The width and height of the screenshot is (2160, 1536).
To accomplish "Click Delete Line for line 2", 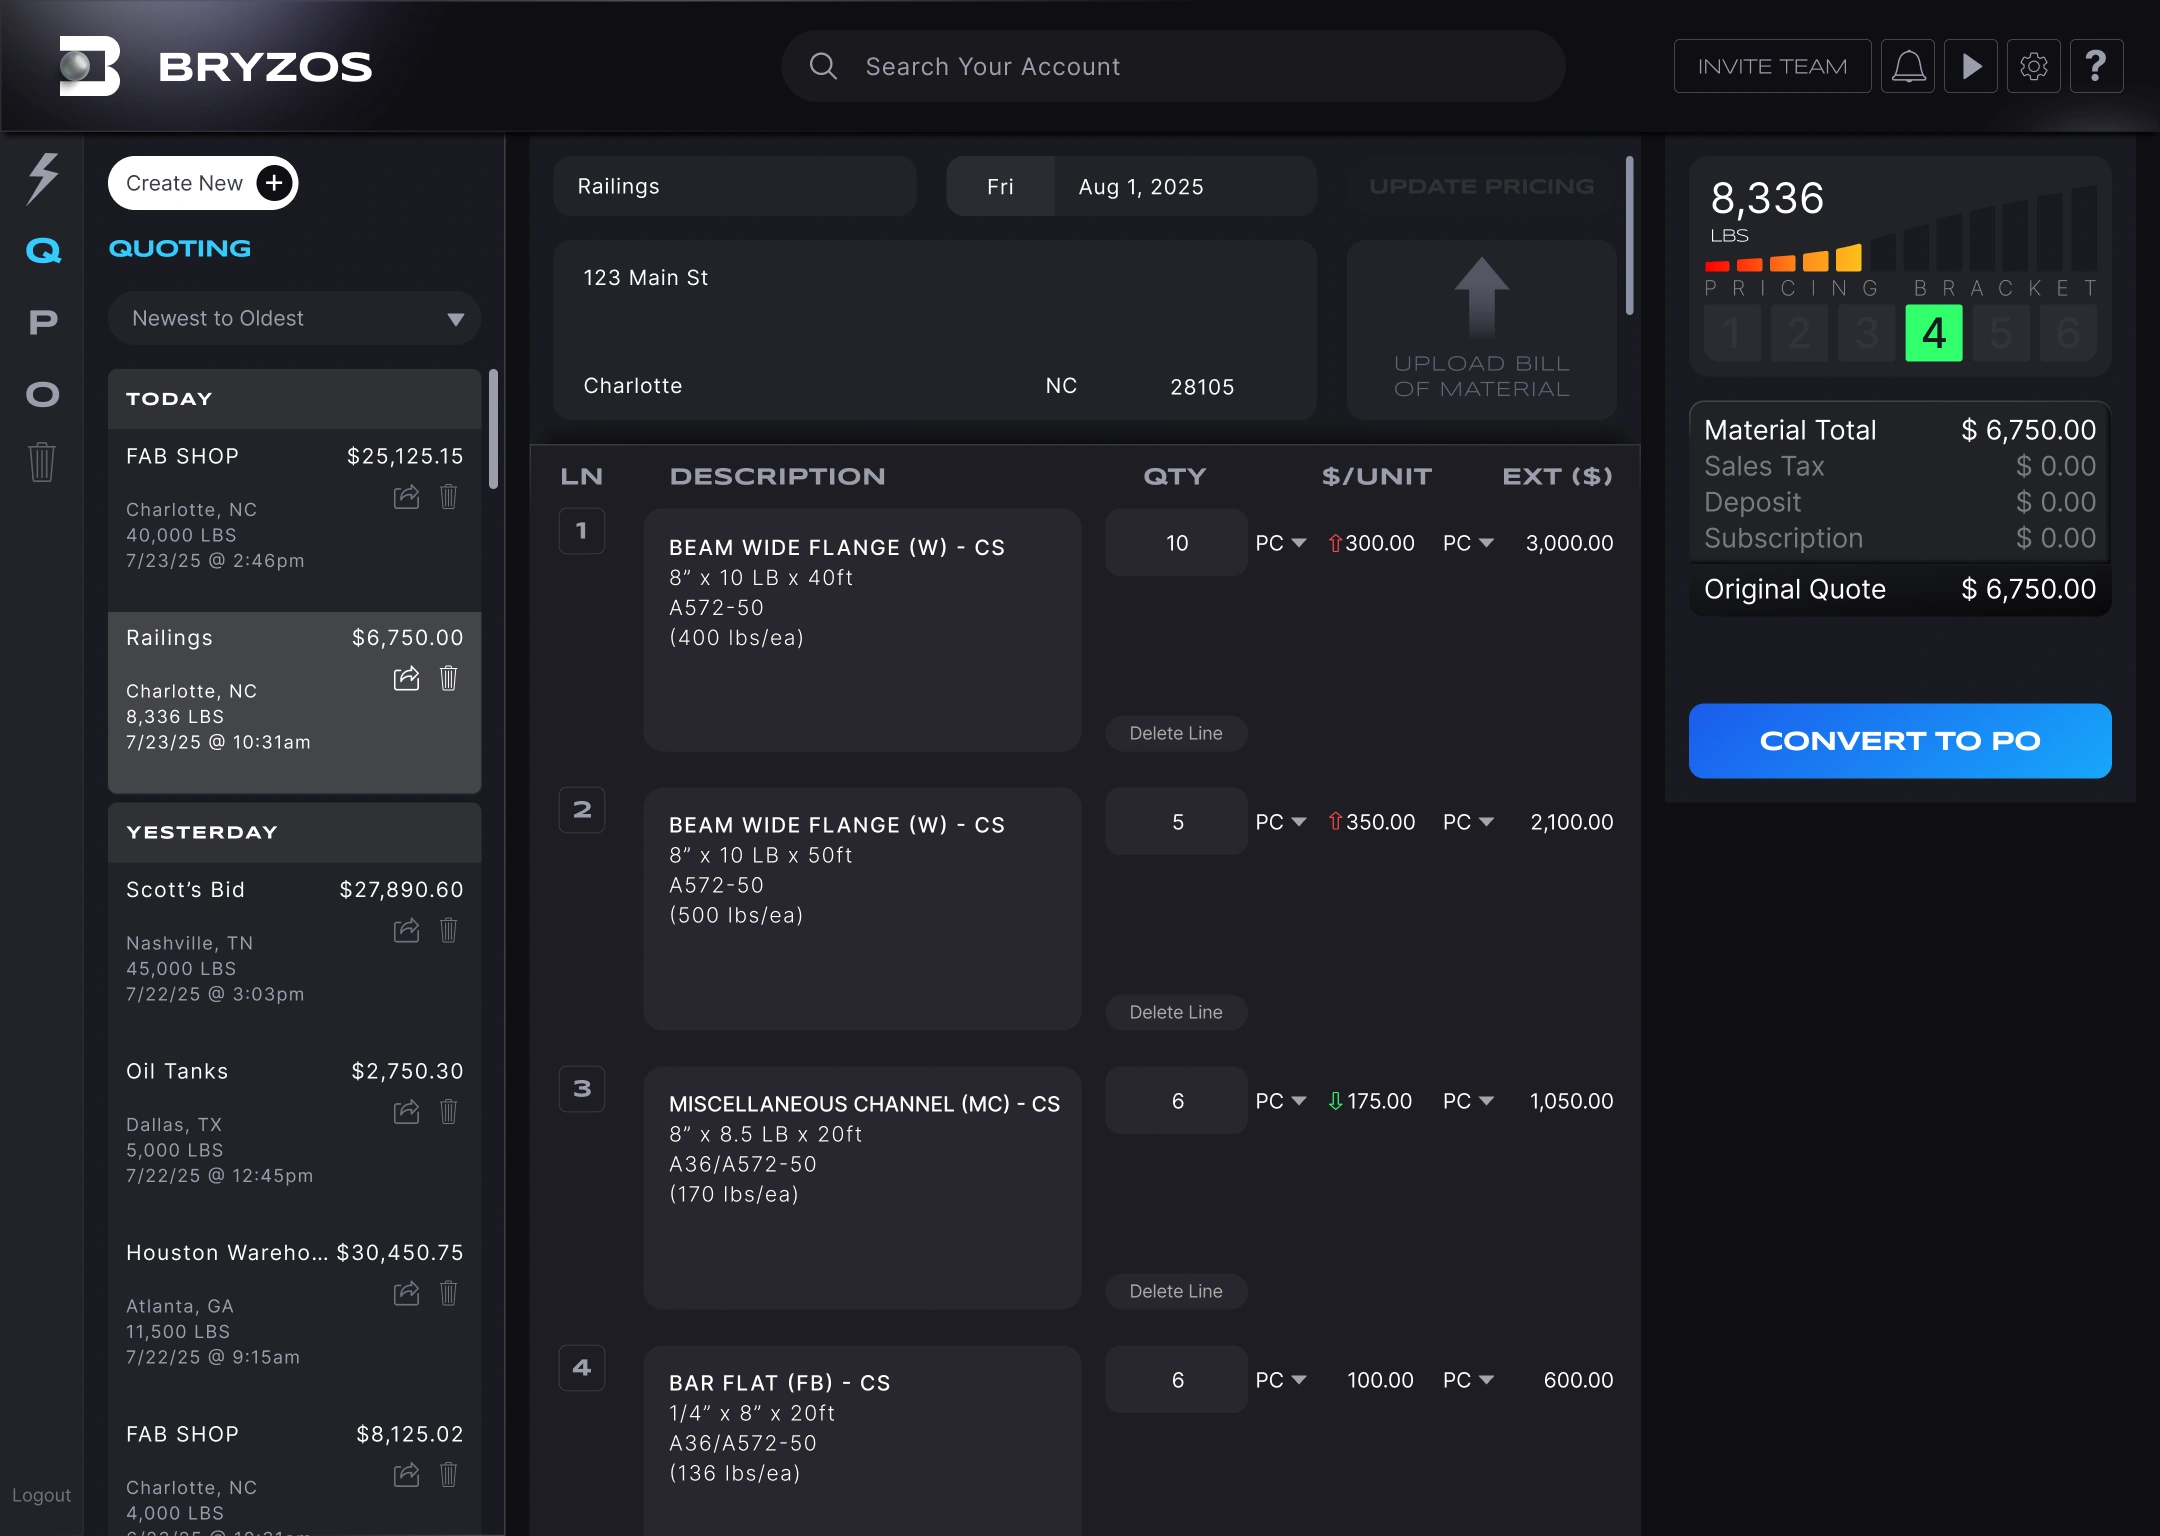I will click(x=1175, y=1012).
